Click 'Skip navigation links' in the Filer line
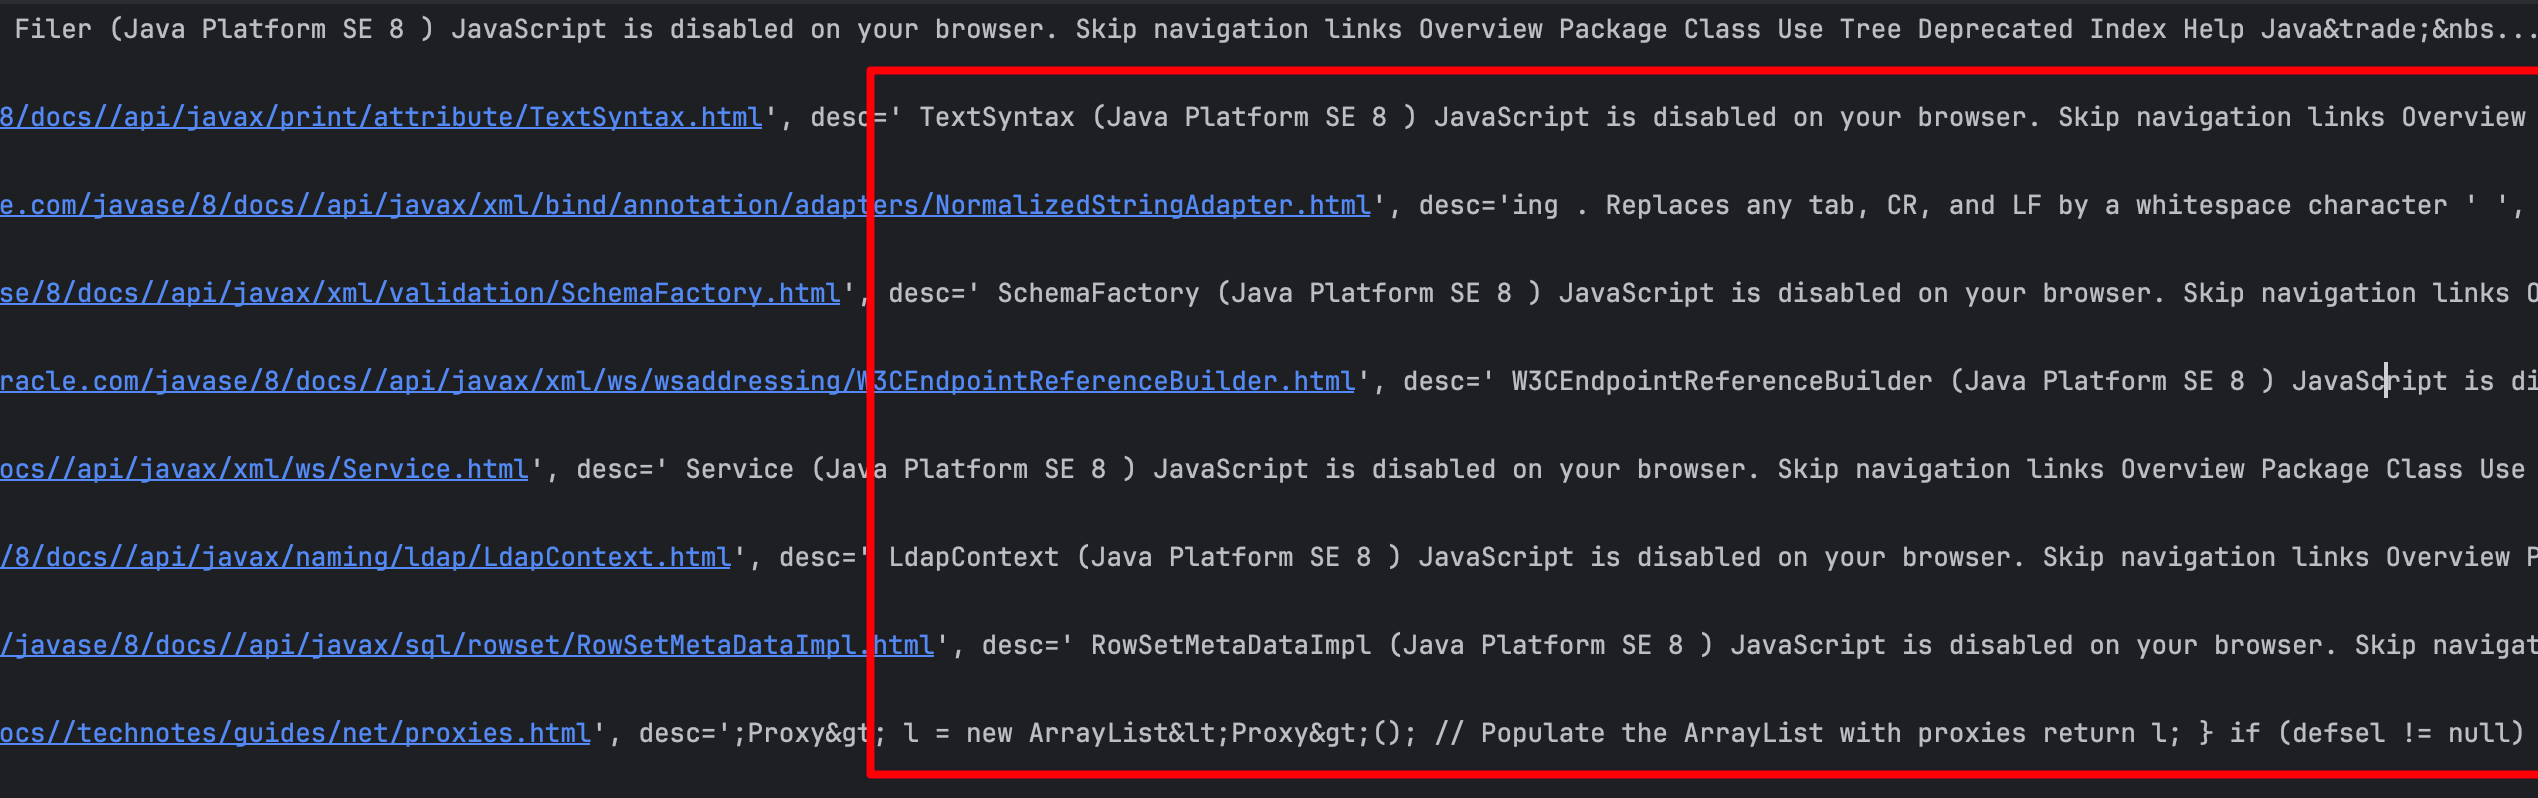Viewport: 2538px width, 798px height. point(1240,29)
